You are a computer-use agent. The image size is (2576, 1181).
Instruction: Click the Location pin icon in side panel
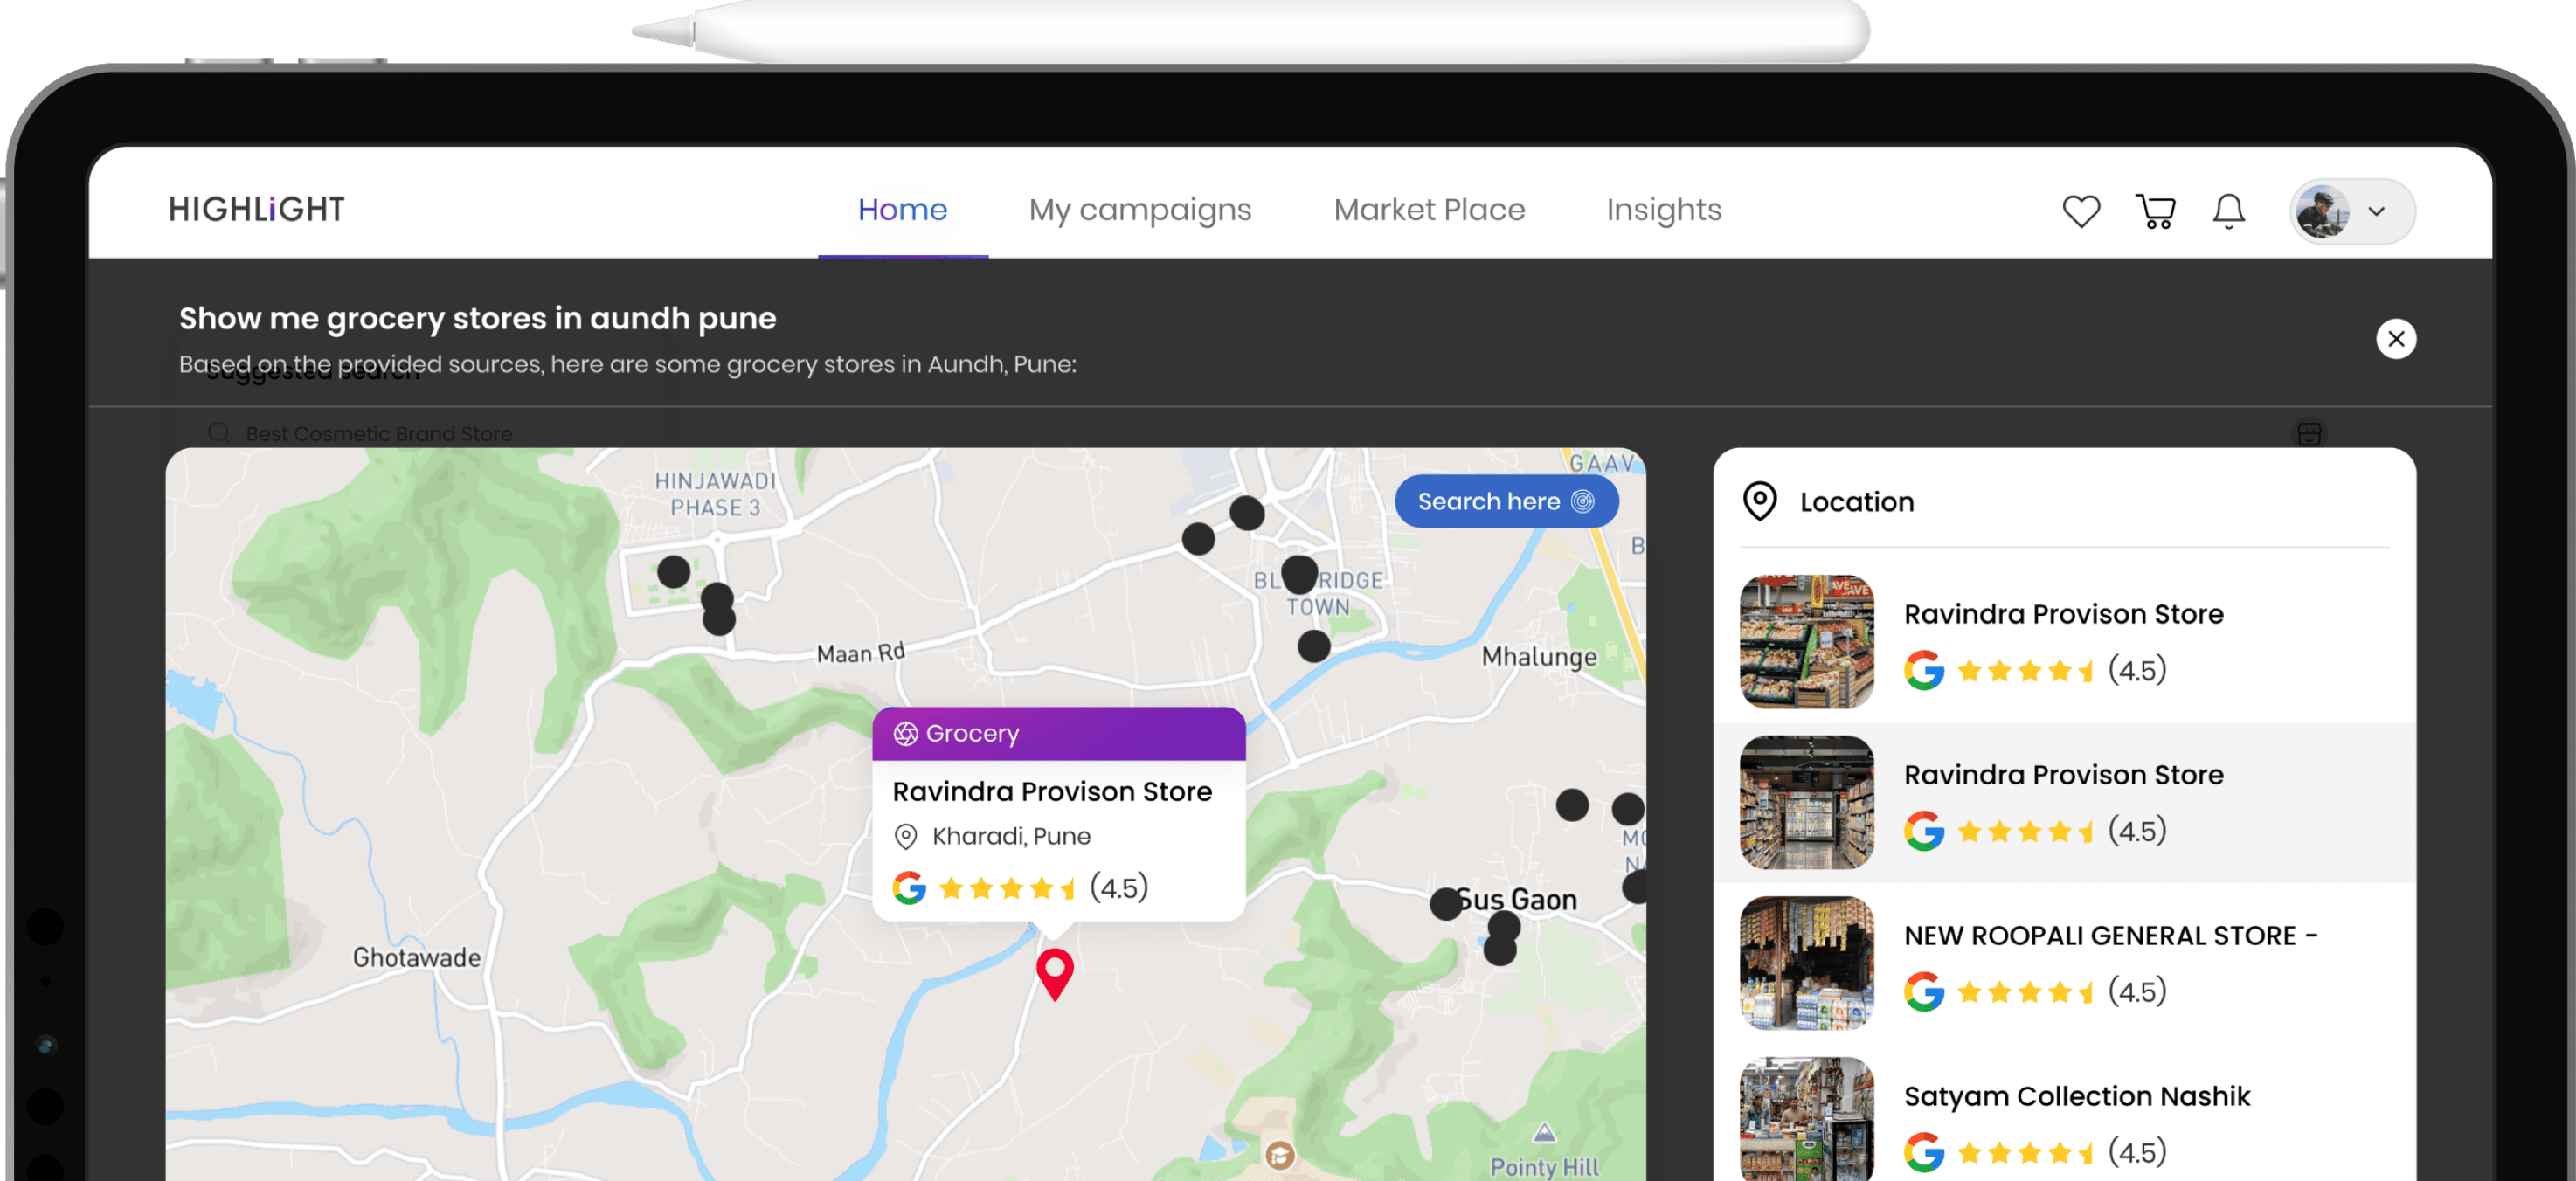click(x=1759, y=501)
